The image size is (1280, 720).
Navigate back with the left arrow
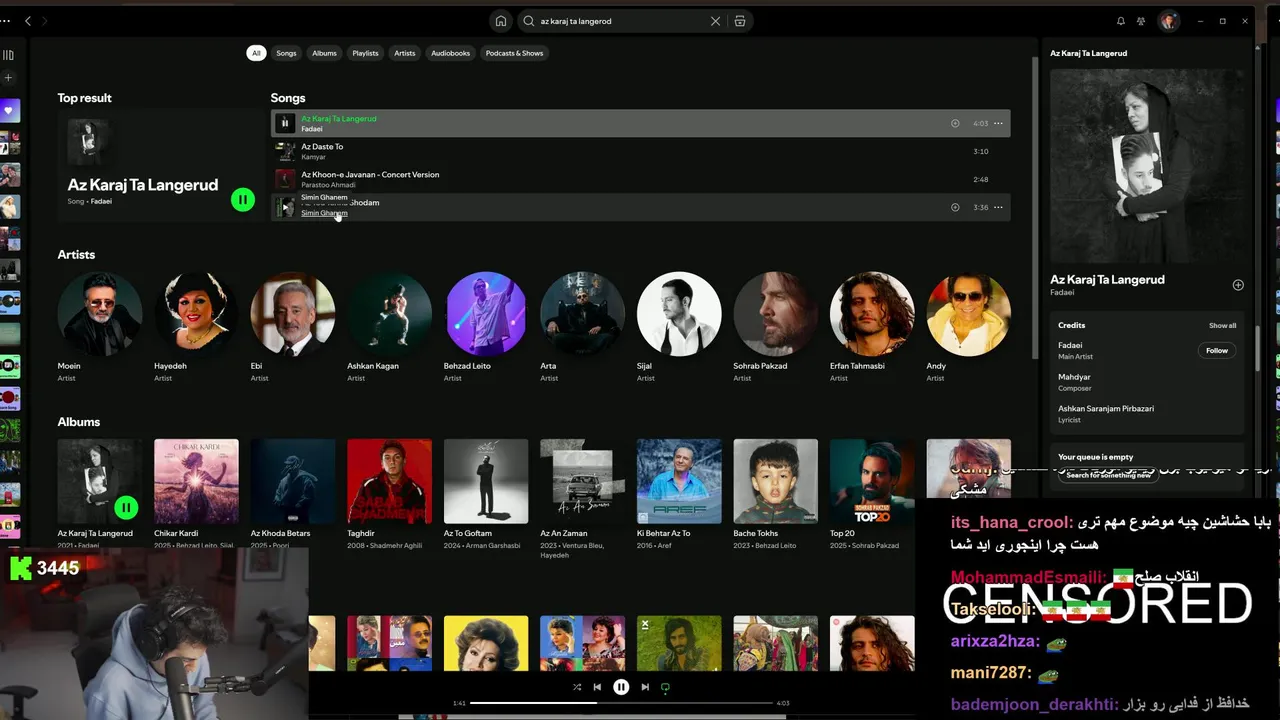[x=27, y=21]
